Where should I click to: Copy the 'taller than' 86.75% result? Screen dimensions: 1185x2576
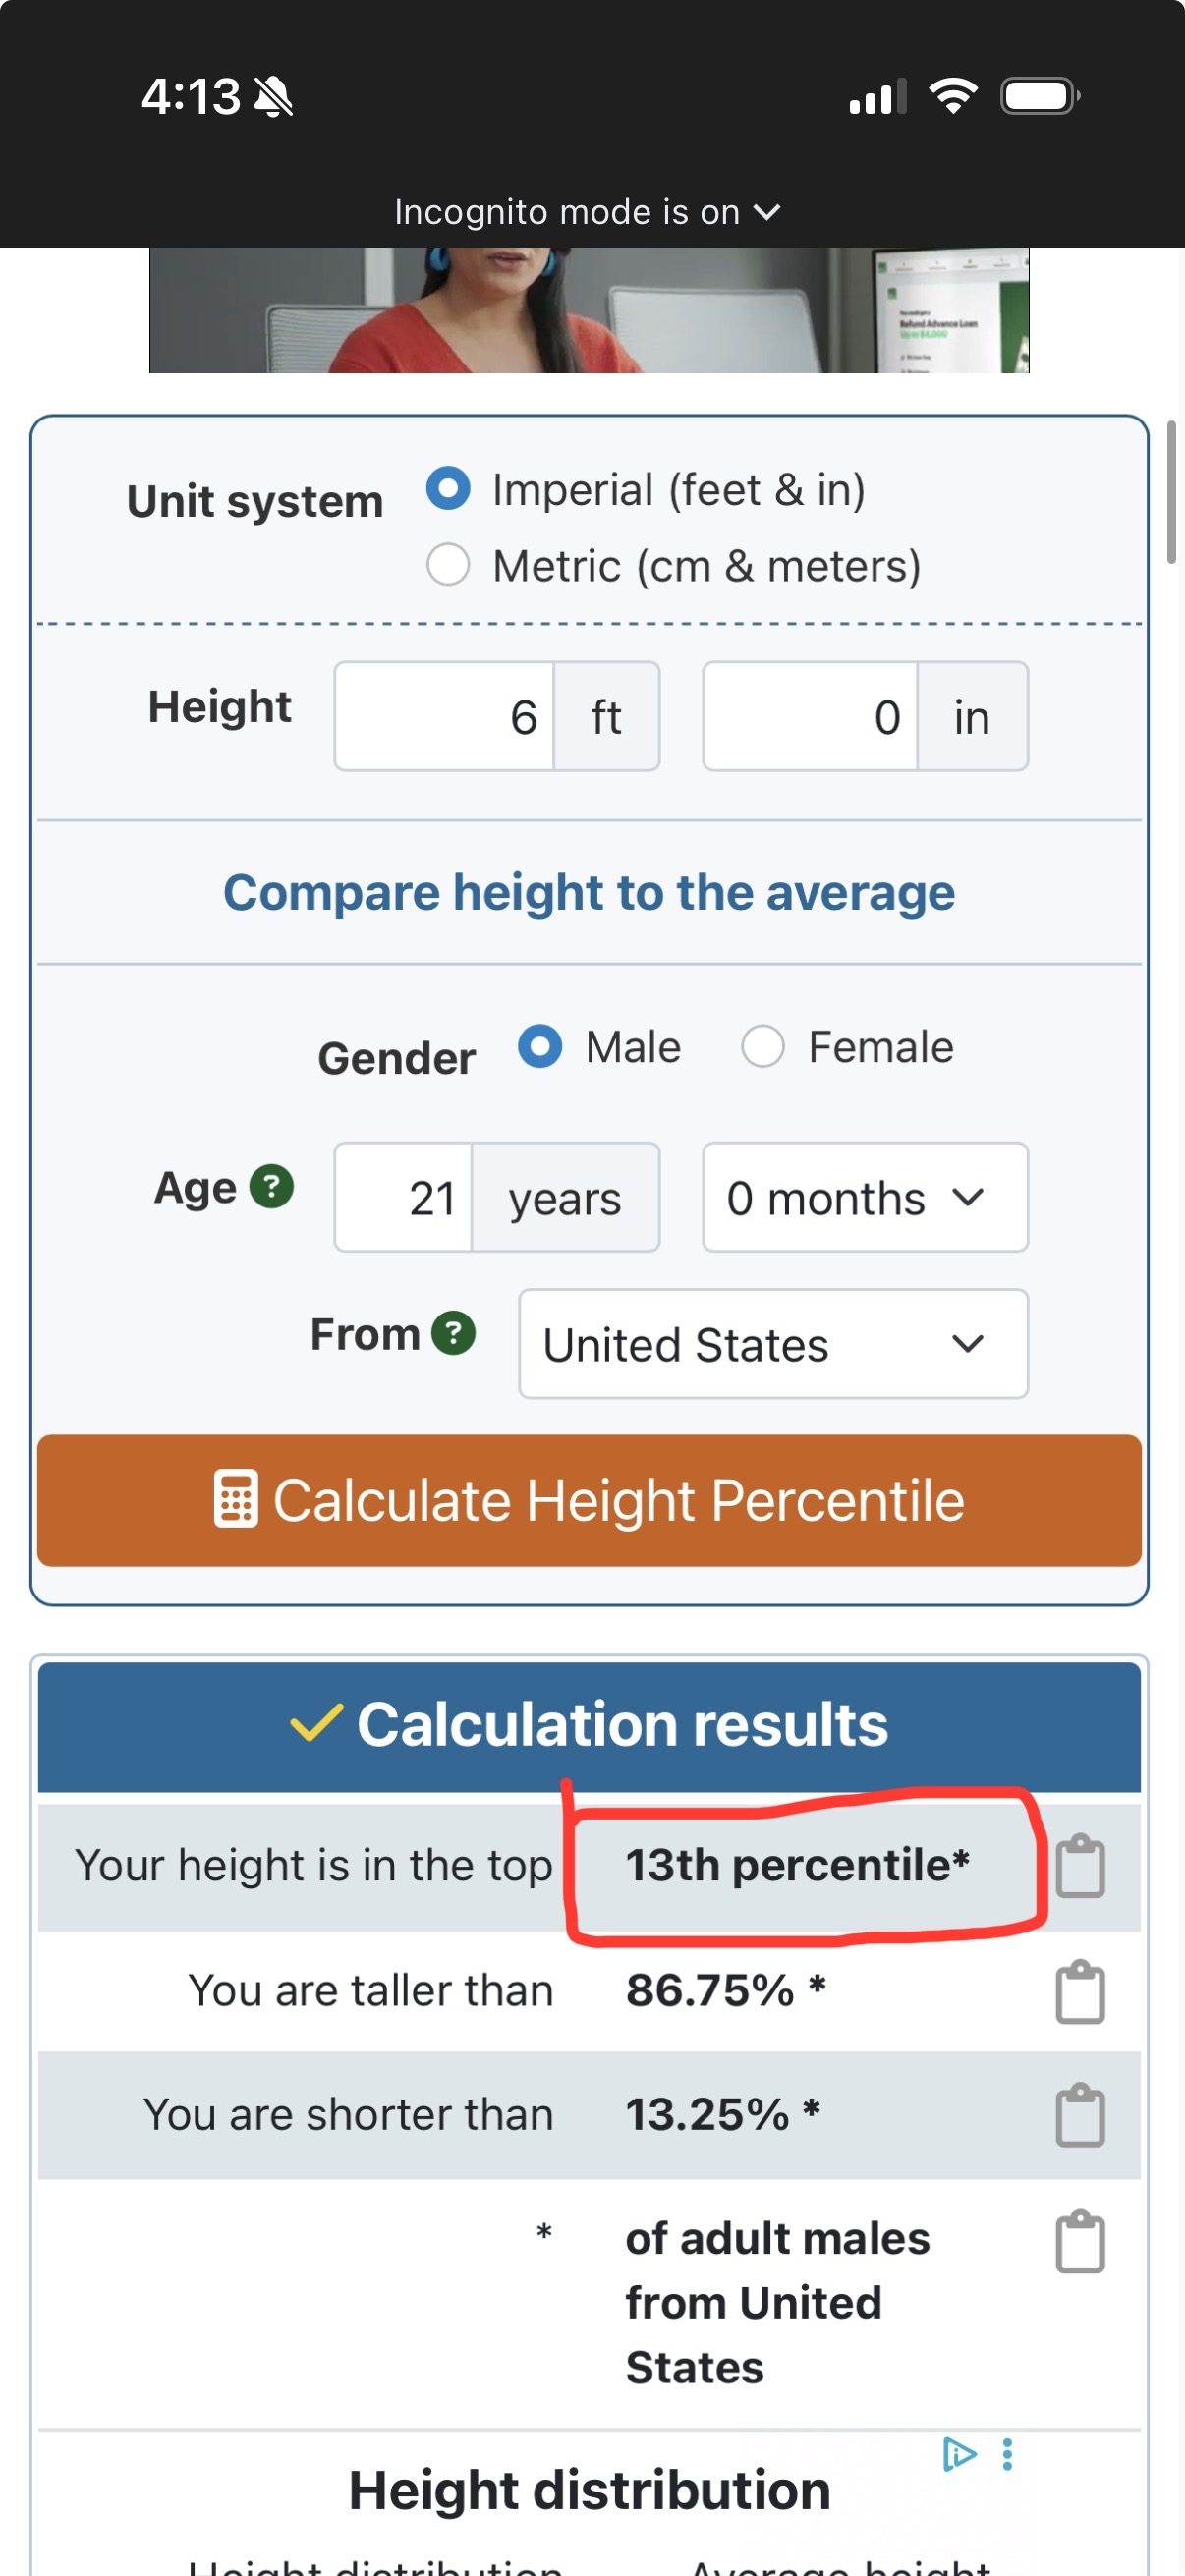[x=1080, y=1992]
